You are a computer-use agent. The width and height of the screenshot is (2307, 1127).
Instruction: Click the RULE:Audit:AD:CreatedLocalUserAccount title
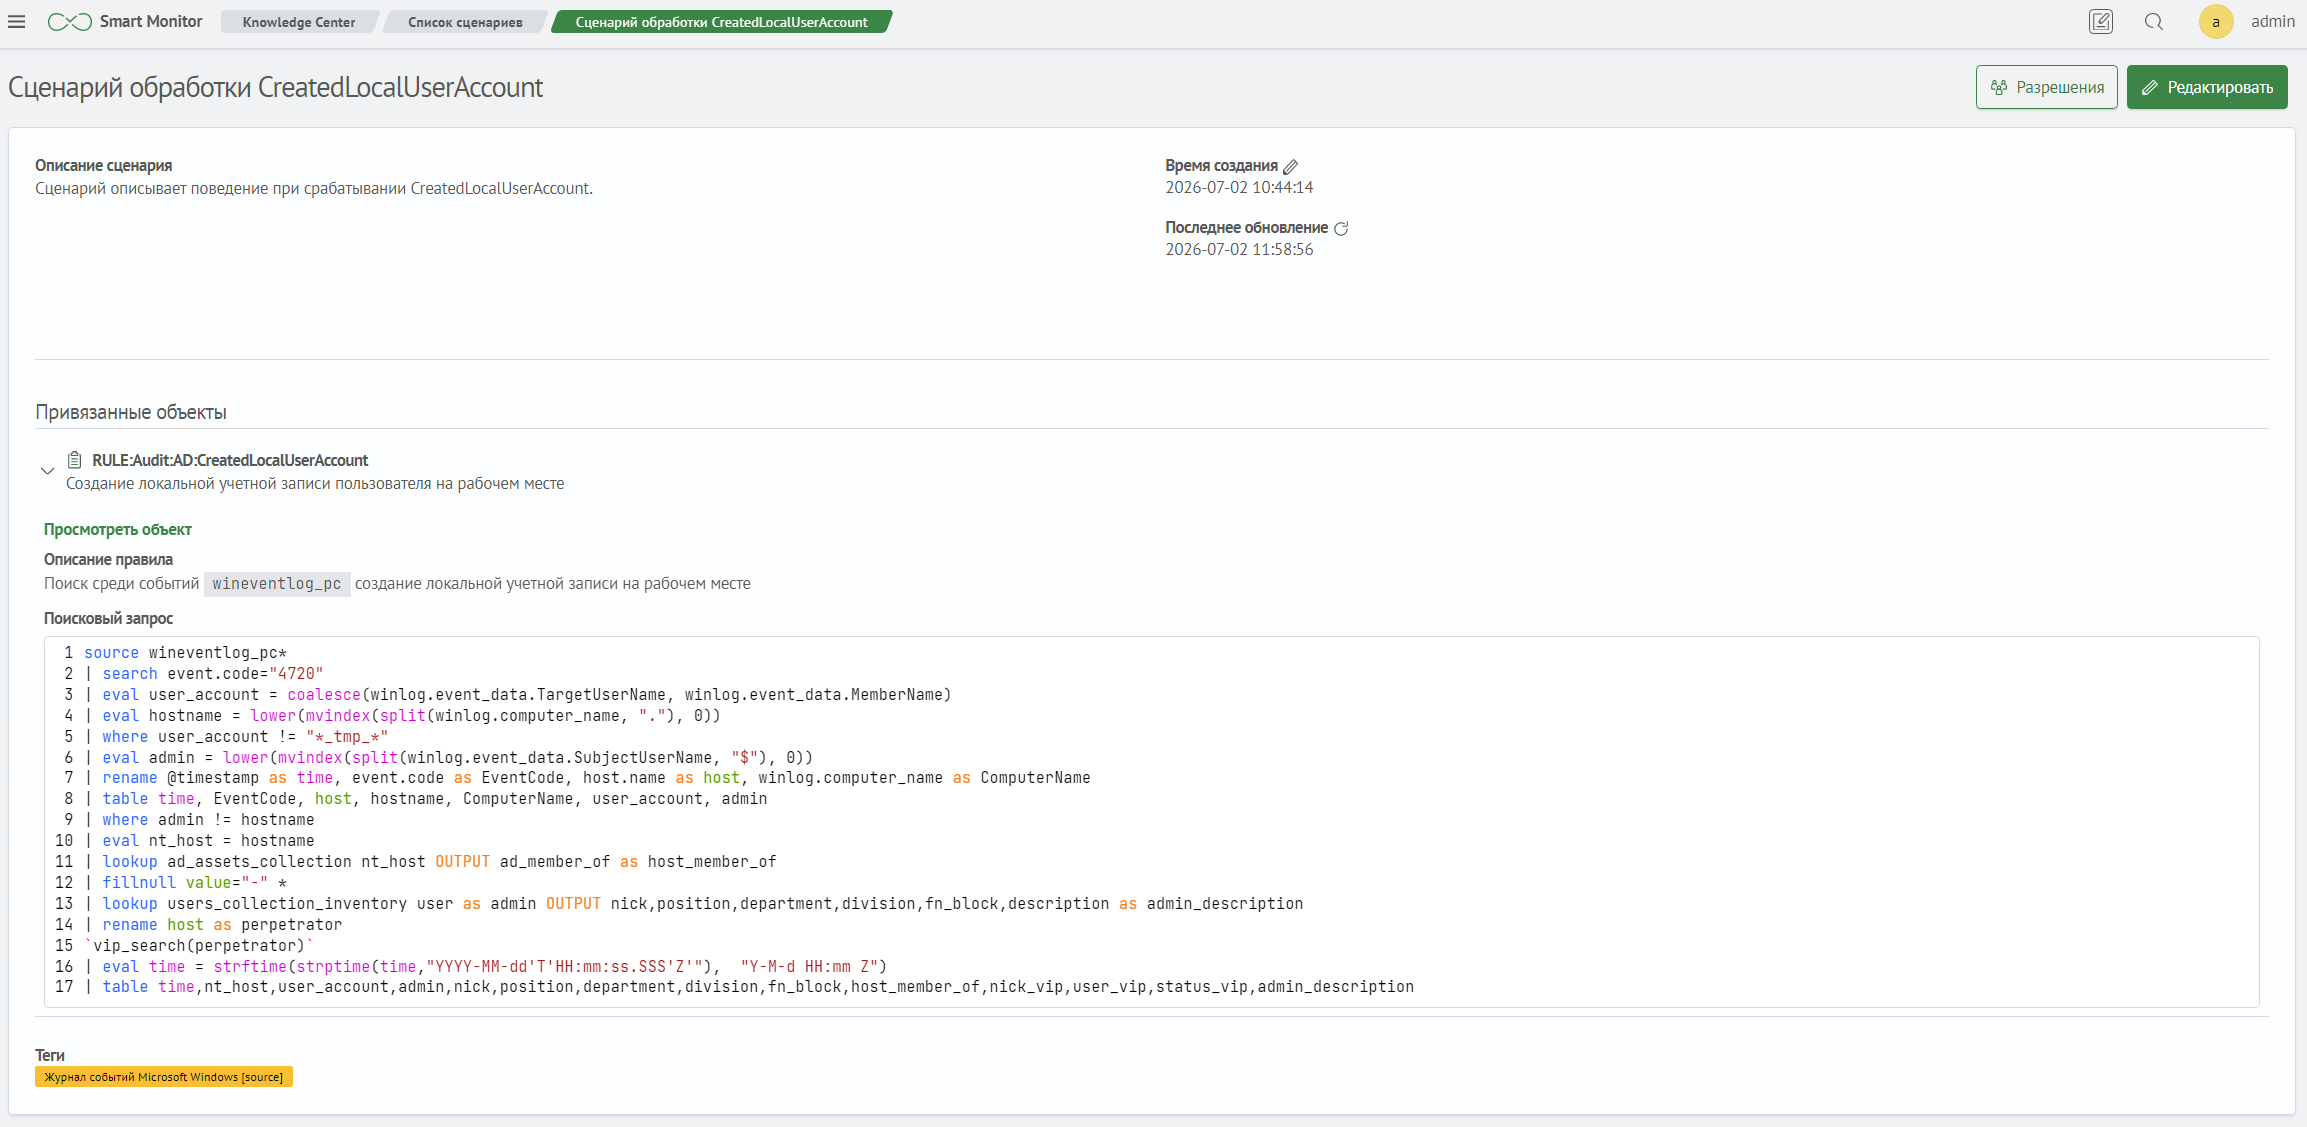point(230,460)
